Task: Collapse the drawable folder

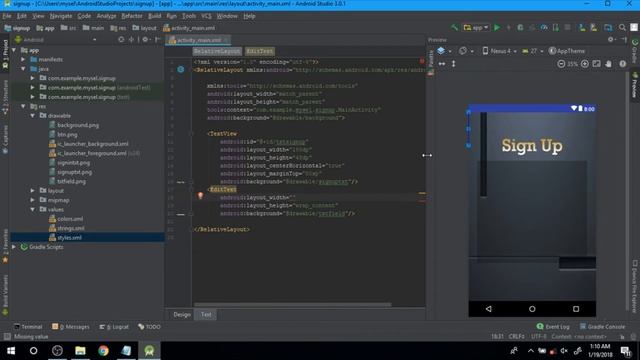Action: click(x=33, y=116)
